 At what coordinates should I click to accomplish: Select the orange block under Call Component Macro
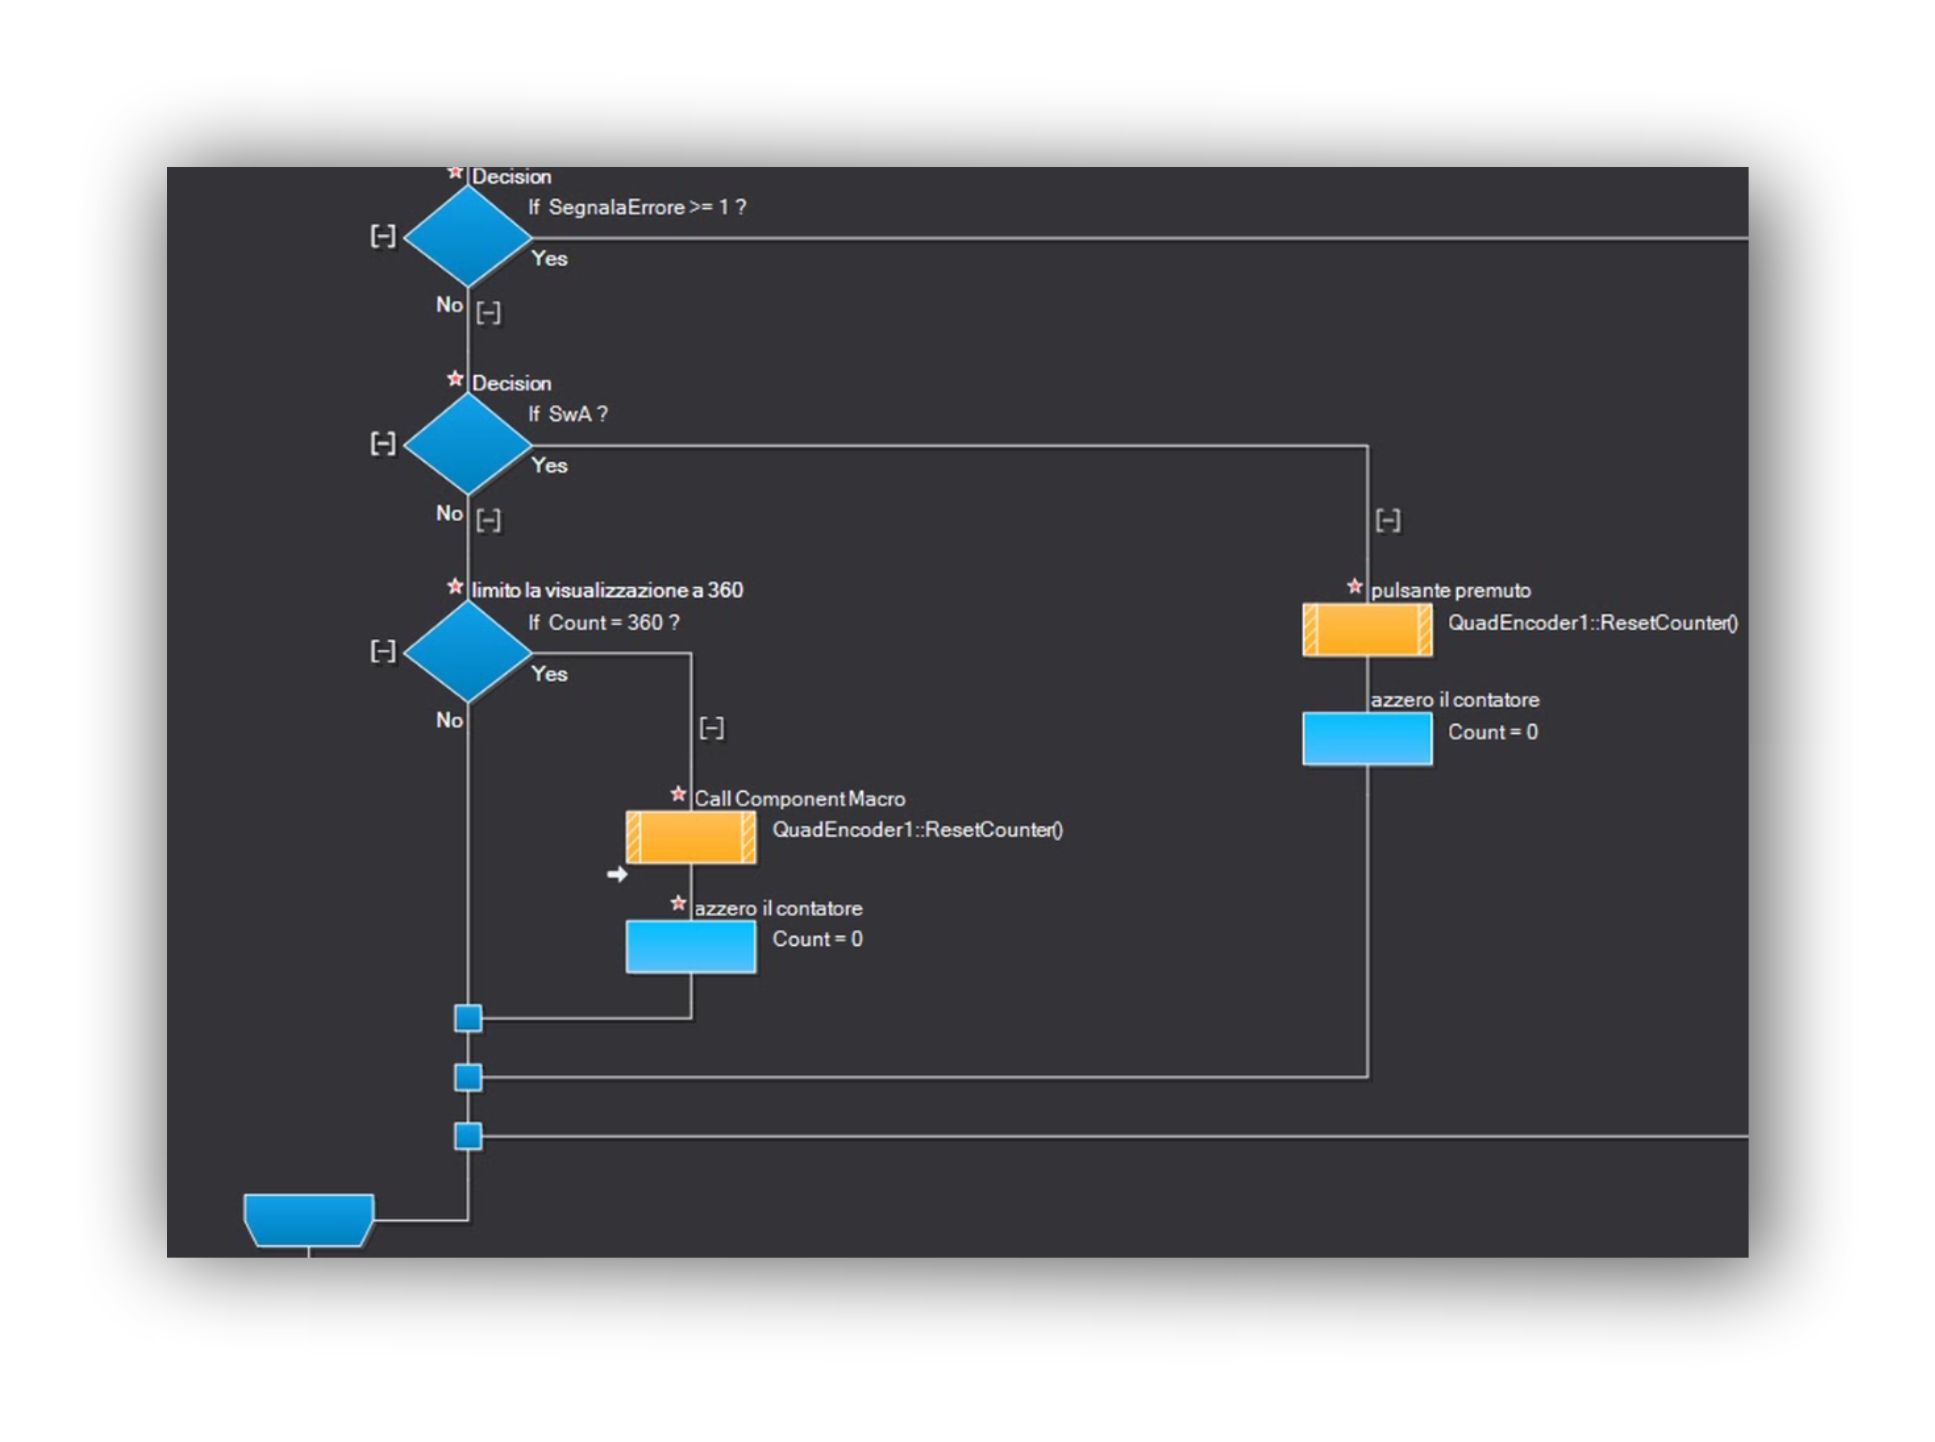pyautogui.click(x=690, y=837)
